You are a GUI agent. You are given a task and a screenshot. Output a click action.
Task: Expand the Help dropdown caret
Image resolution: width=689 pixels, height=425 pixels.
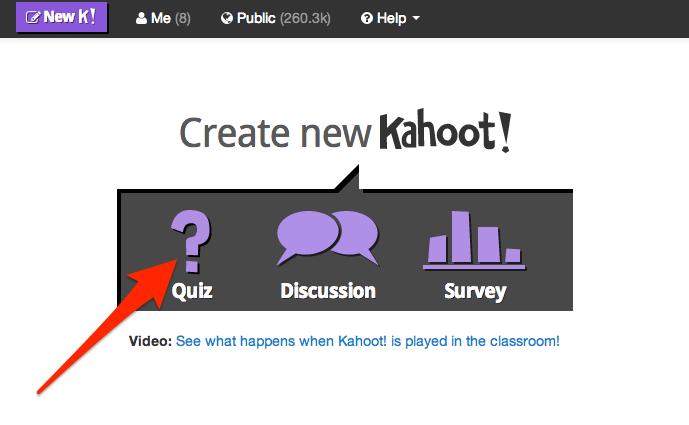416,19
